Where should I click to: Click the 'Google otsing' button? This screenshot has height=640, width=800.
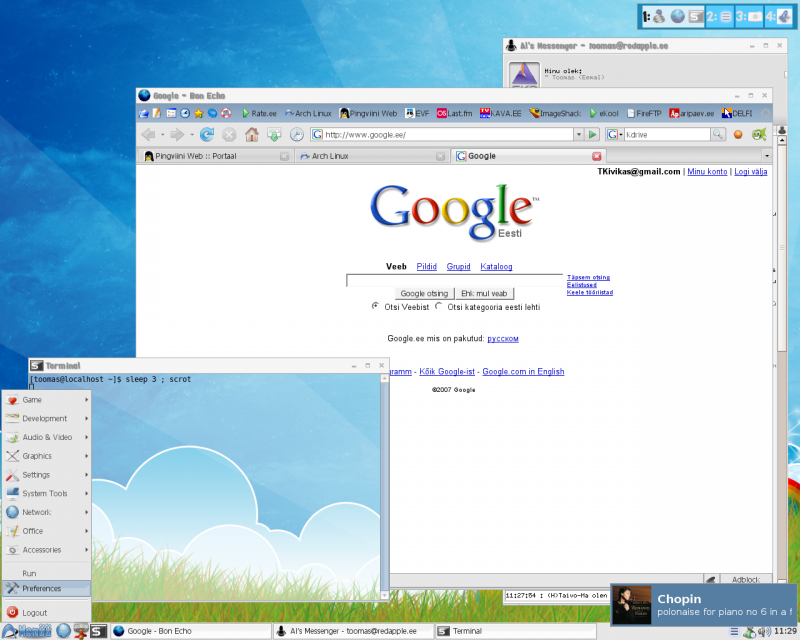pos(424,293)
